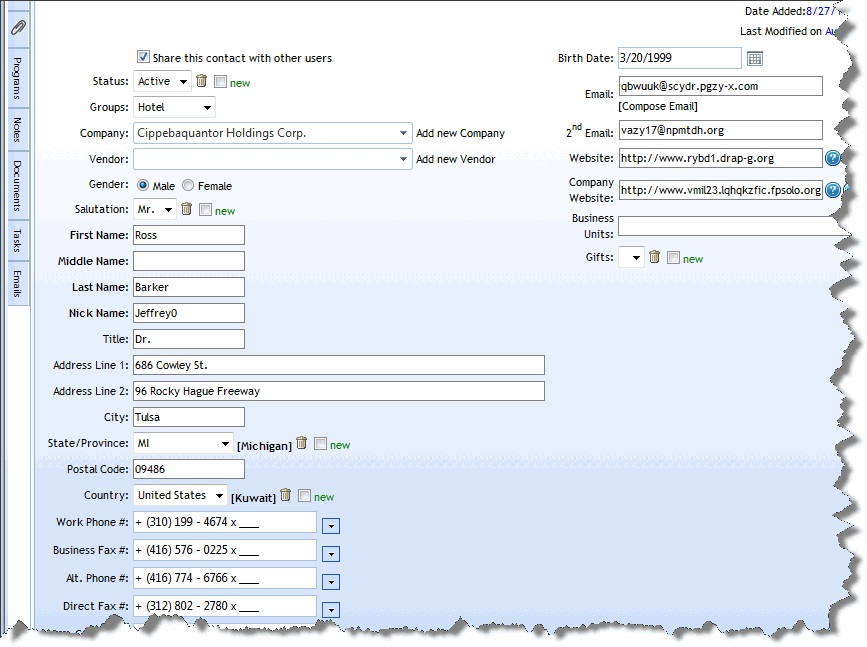Select the Female gender radio button
Viewport: 867px width, 647px height.
point(188,185)
